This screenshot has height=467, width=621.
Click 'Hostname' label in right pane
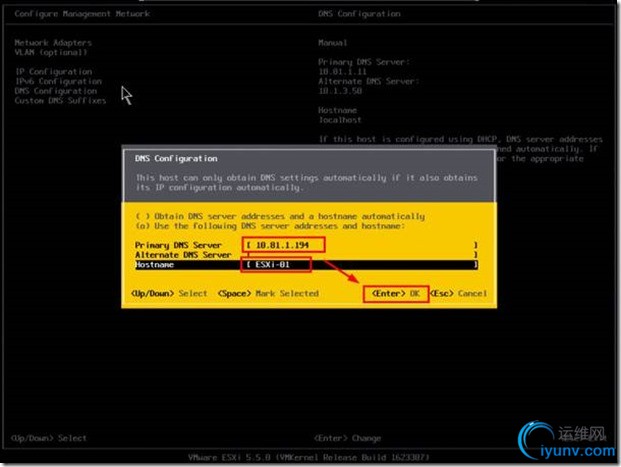(x=337, y=110)
